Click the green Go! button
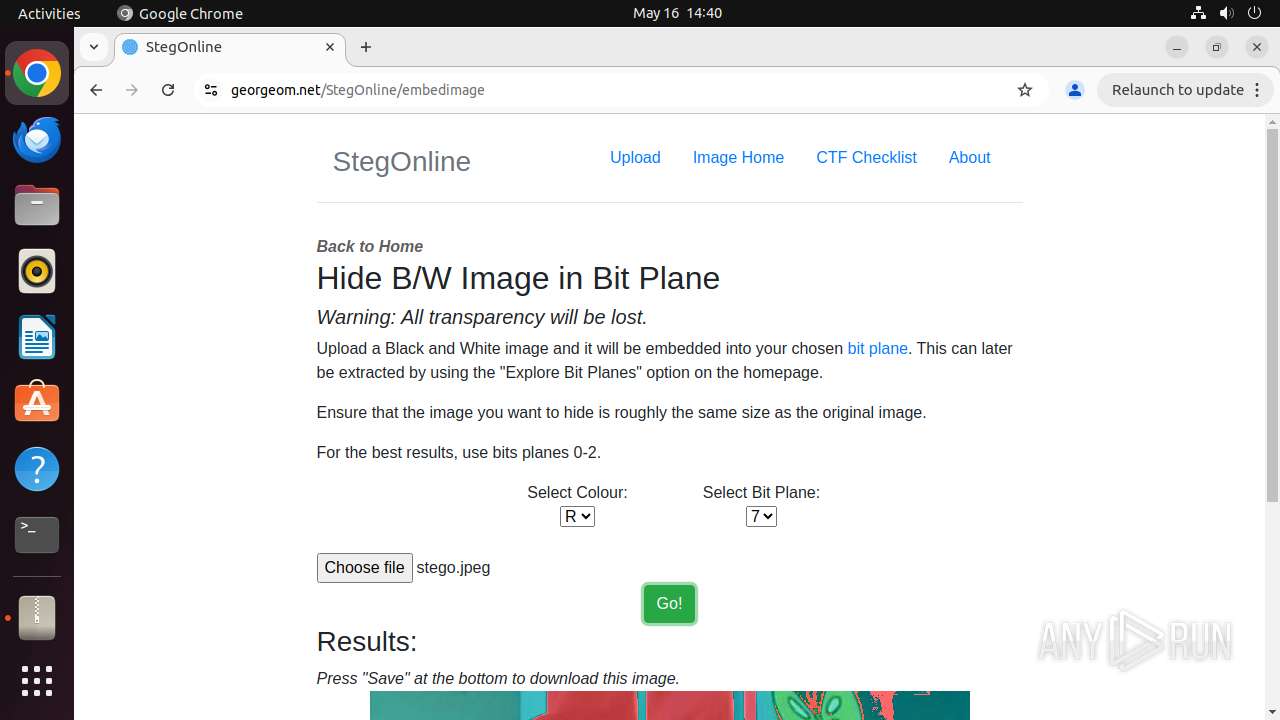The width and height of the screenshot is (1280, 720). (669, 603)
